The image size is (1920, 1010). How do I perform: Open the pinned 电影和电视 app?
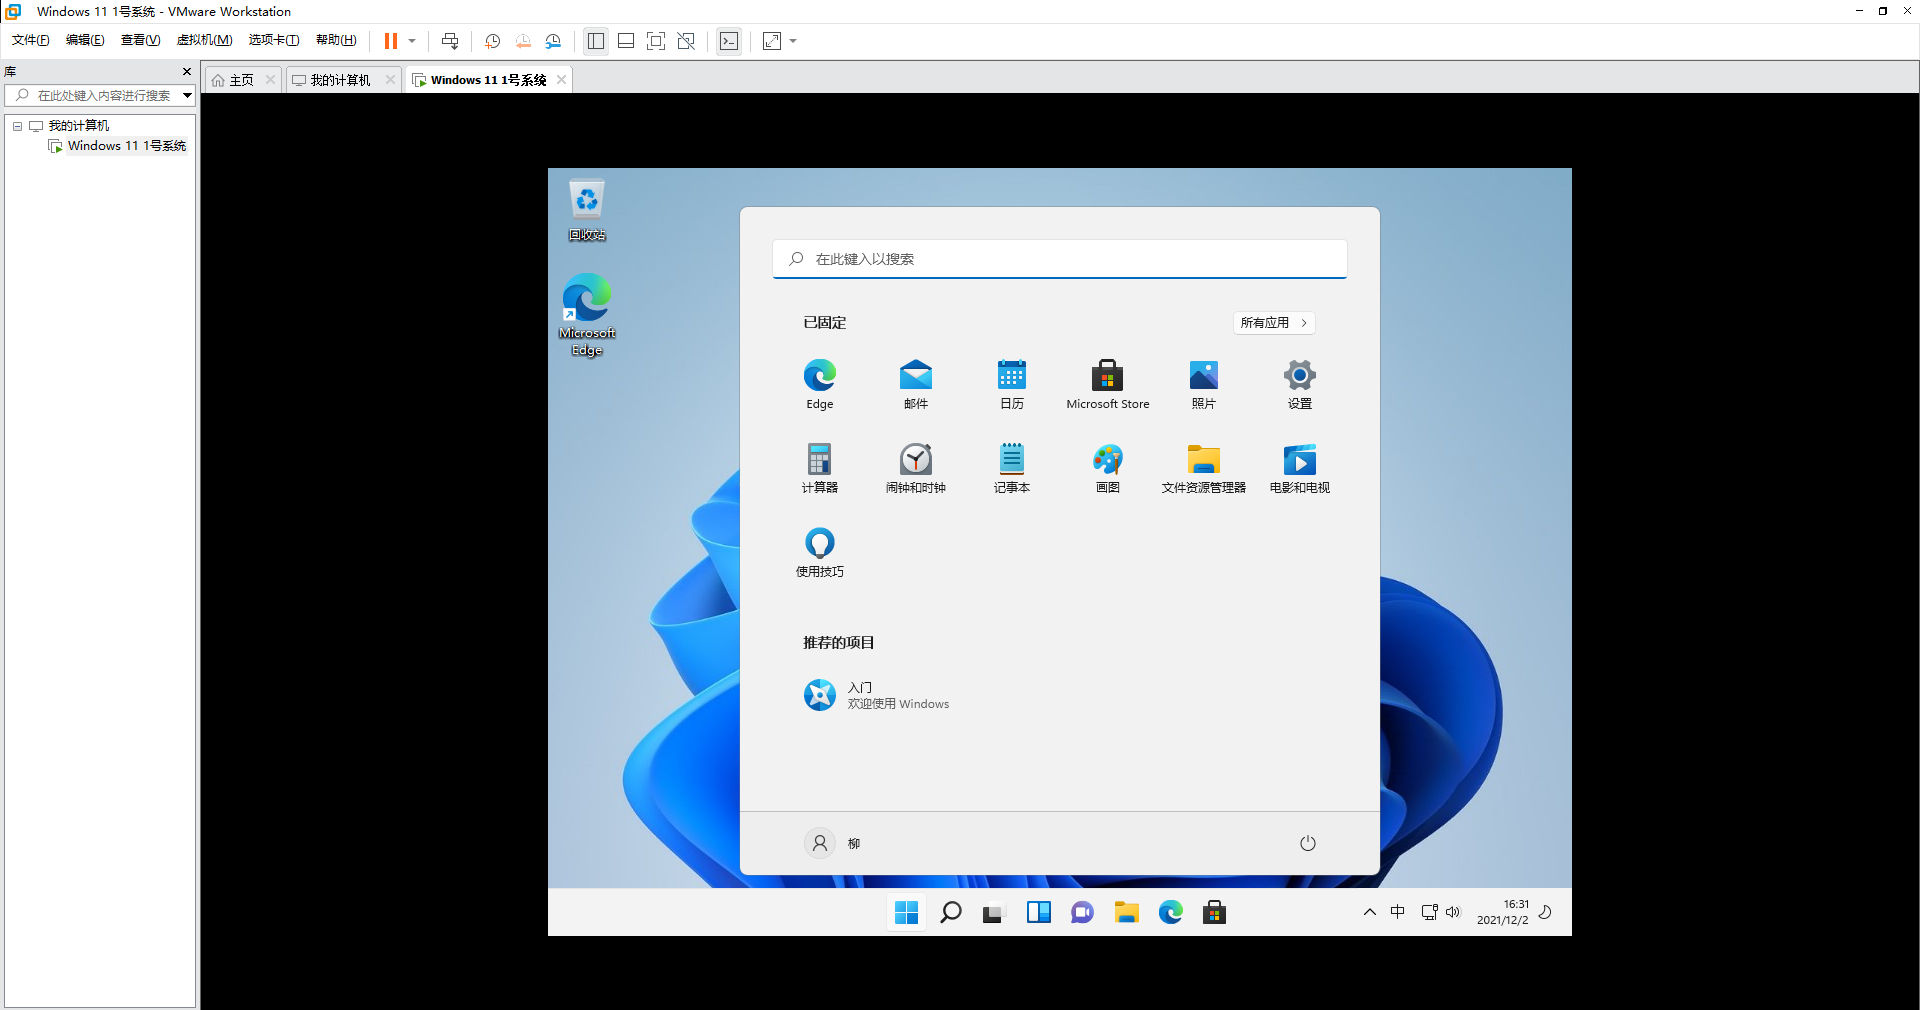pos(1300,468)
